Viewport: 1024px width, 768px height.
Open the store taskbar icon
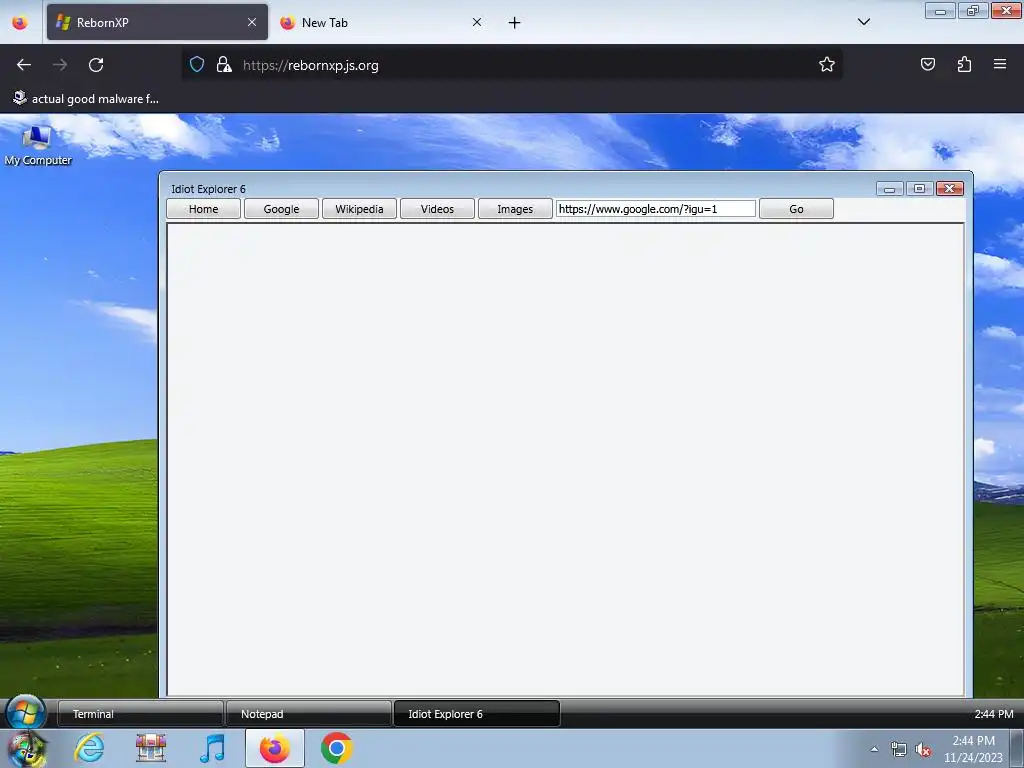(151, 748)
